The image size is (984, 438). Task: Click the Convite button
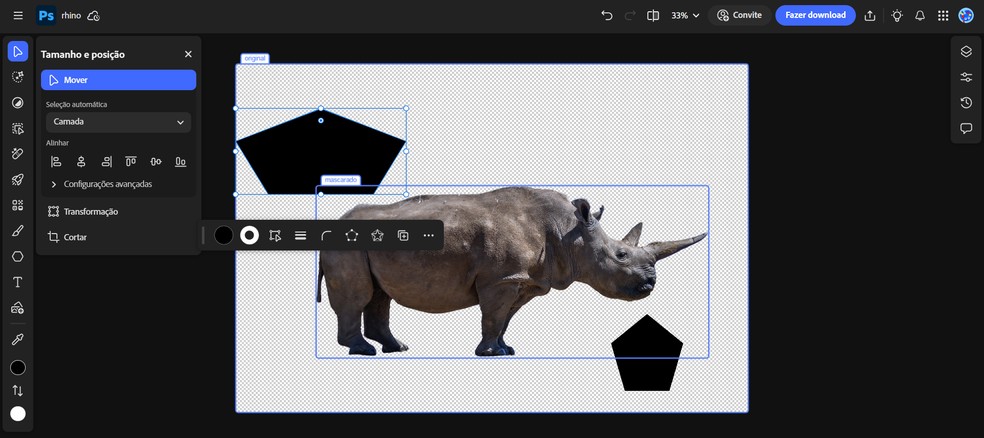740,15
